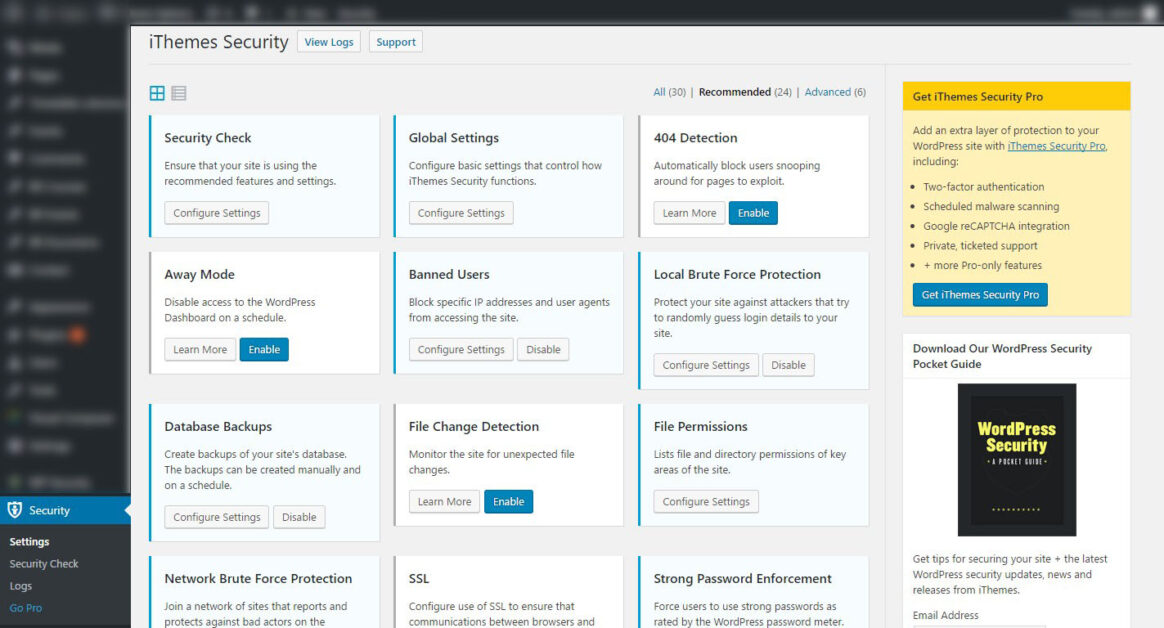Click the Away Mode card title
The width and height of the screenshot is (1164, 628).
(x=200, y=275)
